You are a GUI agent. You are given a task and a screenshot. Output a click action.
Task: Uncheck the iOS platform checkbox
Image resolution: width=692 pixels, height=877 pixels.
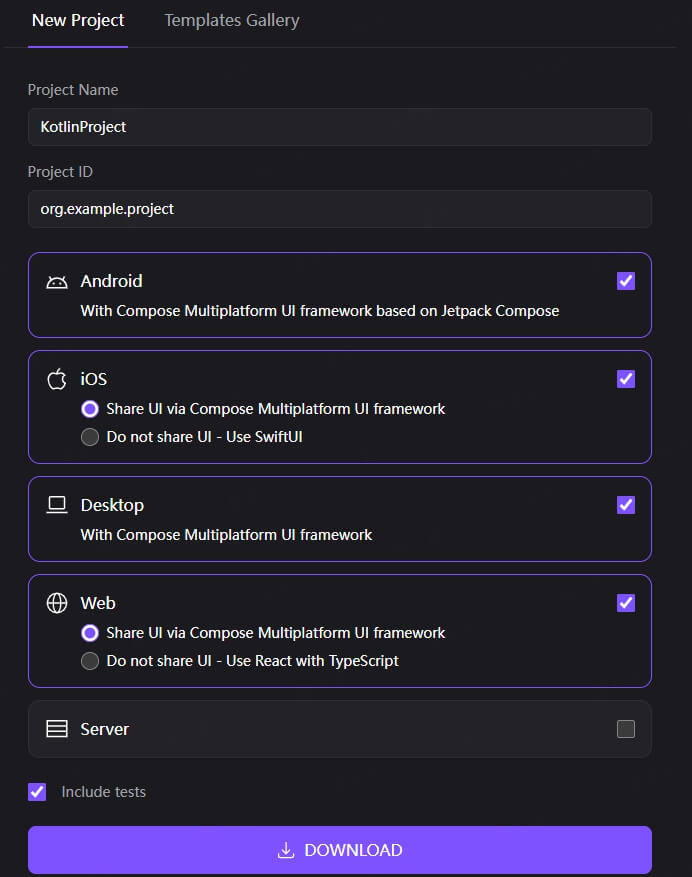626,379
